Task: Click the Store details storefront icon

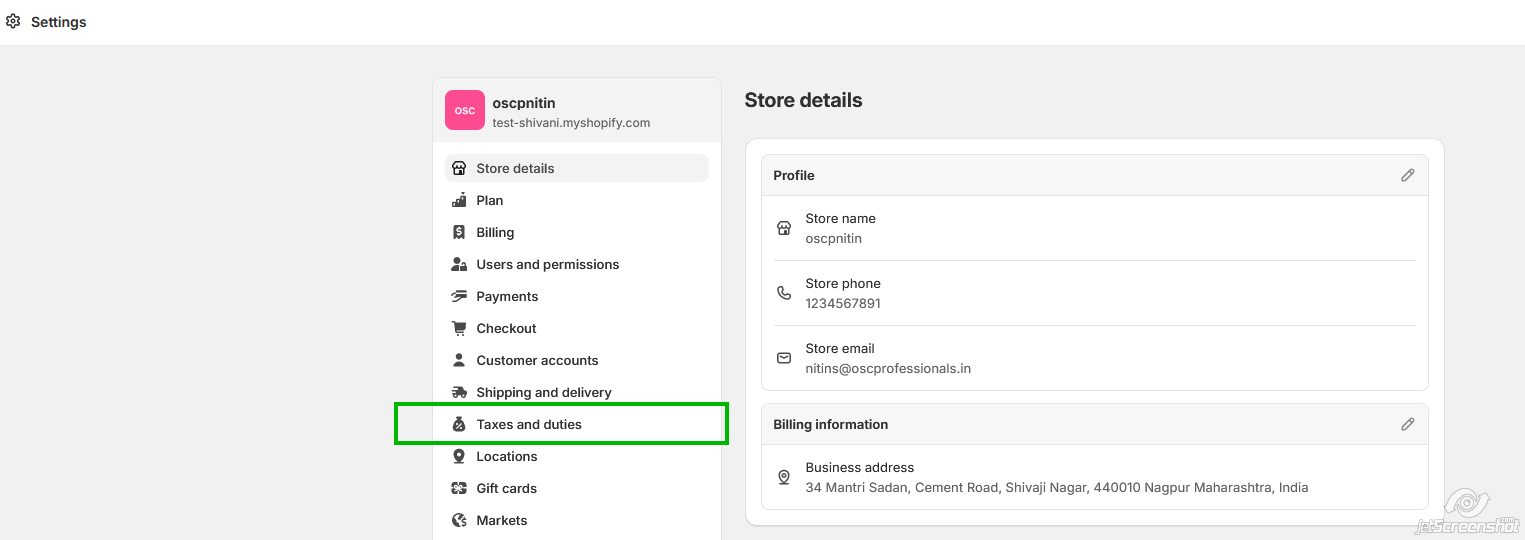Action: point(459,168)
